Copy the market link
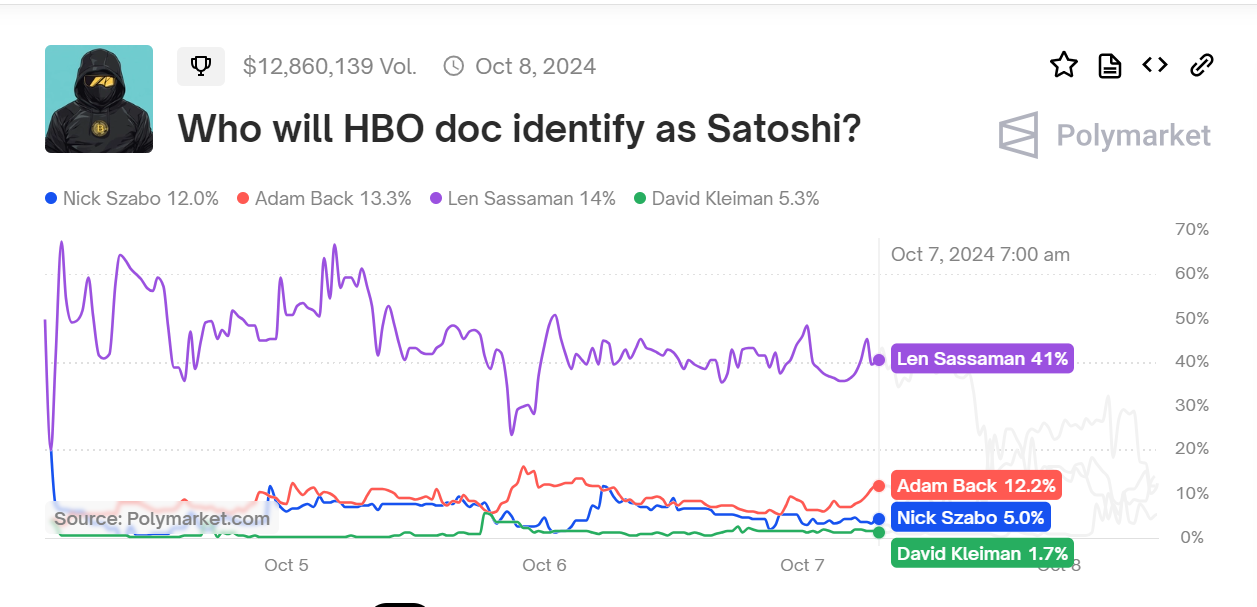Image resolution: width=1257 pixels, height=607 pixels. click(x=1200, y=64)
